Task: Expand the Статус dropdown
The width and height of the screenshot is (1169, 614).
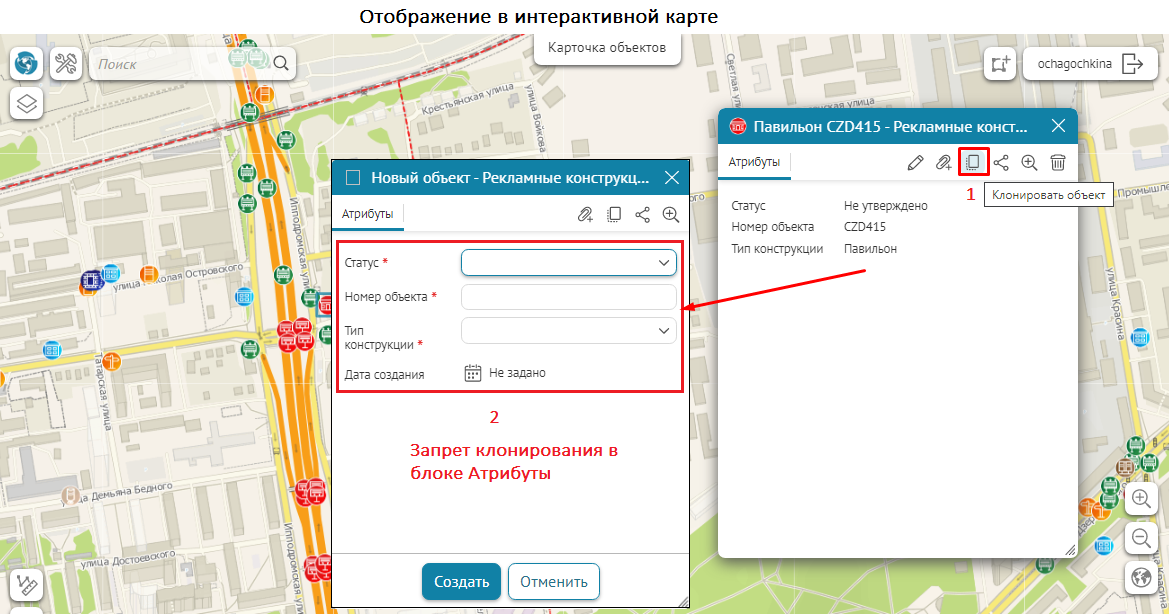Action: tap(568, 262)
